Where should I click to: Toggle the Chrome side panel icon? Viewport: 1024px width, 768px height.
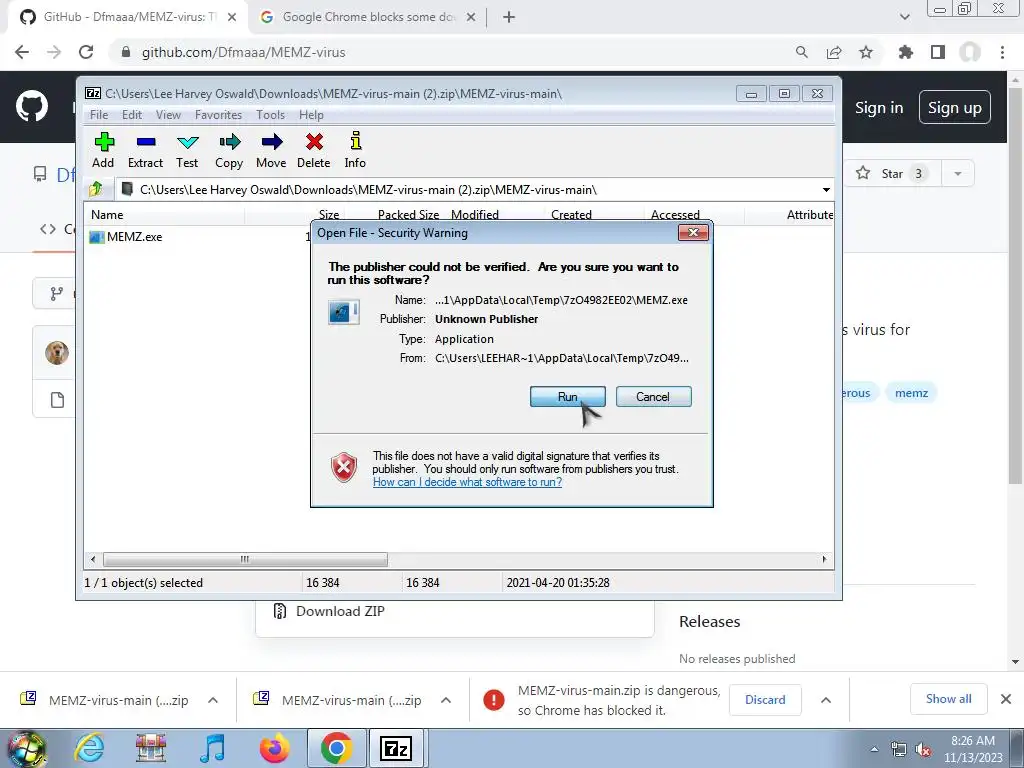pos(938,52)
